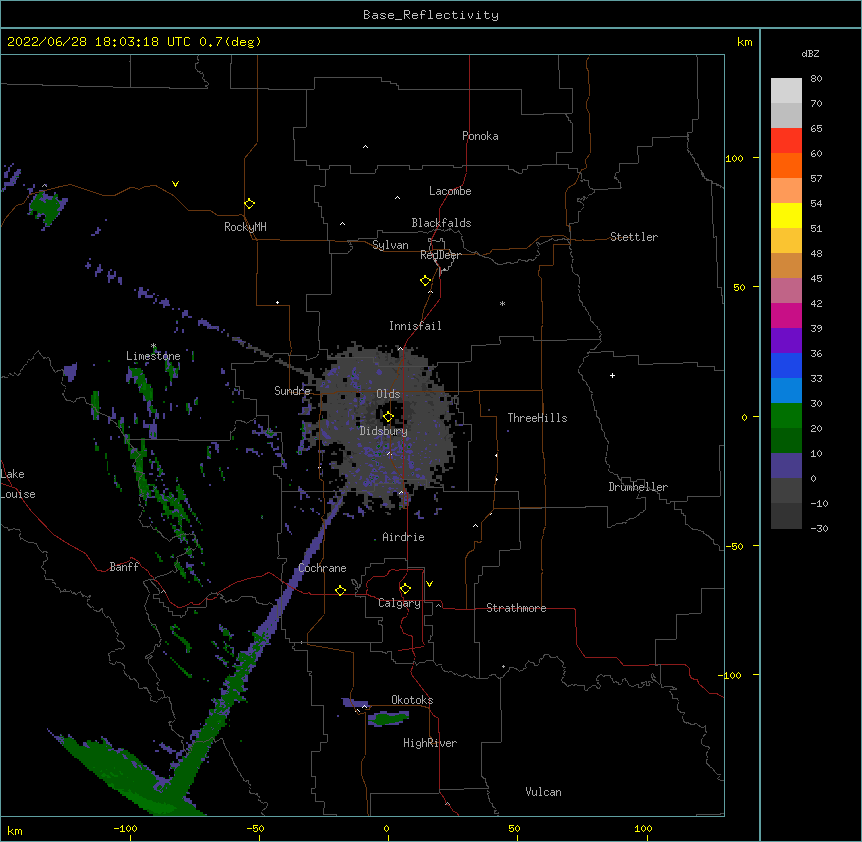Select the yellow diamond marker south of RedDeer
862x842 pixels.
pyautogui.click(x=426, y=281)
